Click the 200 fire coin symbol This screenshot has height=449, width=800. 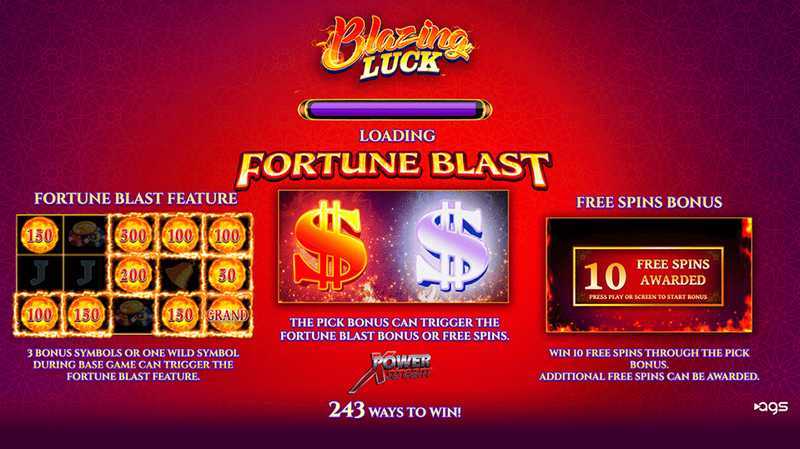click(133, 275)
